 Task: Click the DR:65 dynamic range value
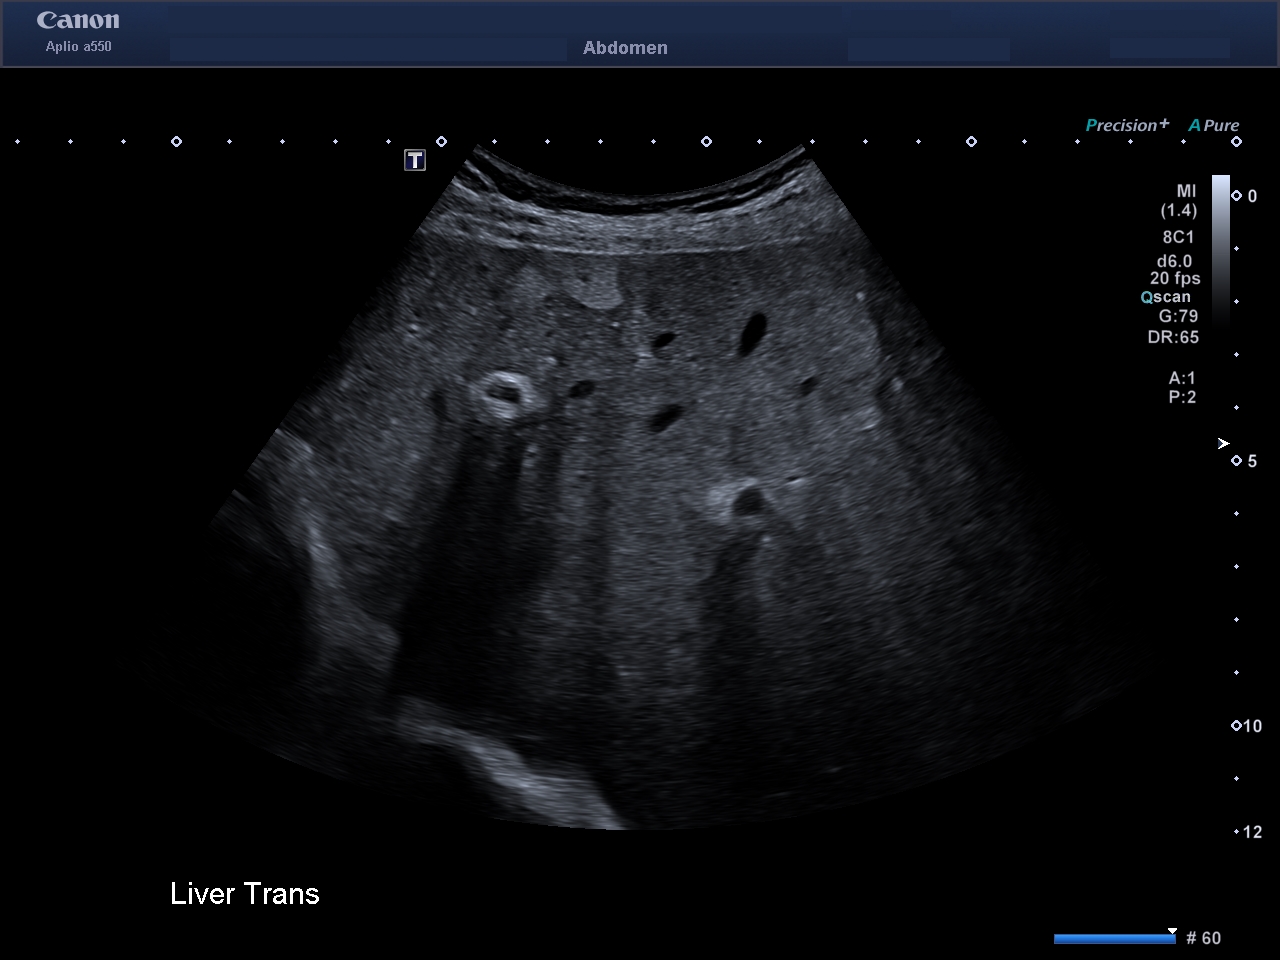coord(1173,337)
